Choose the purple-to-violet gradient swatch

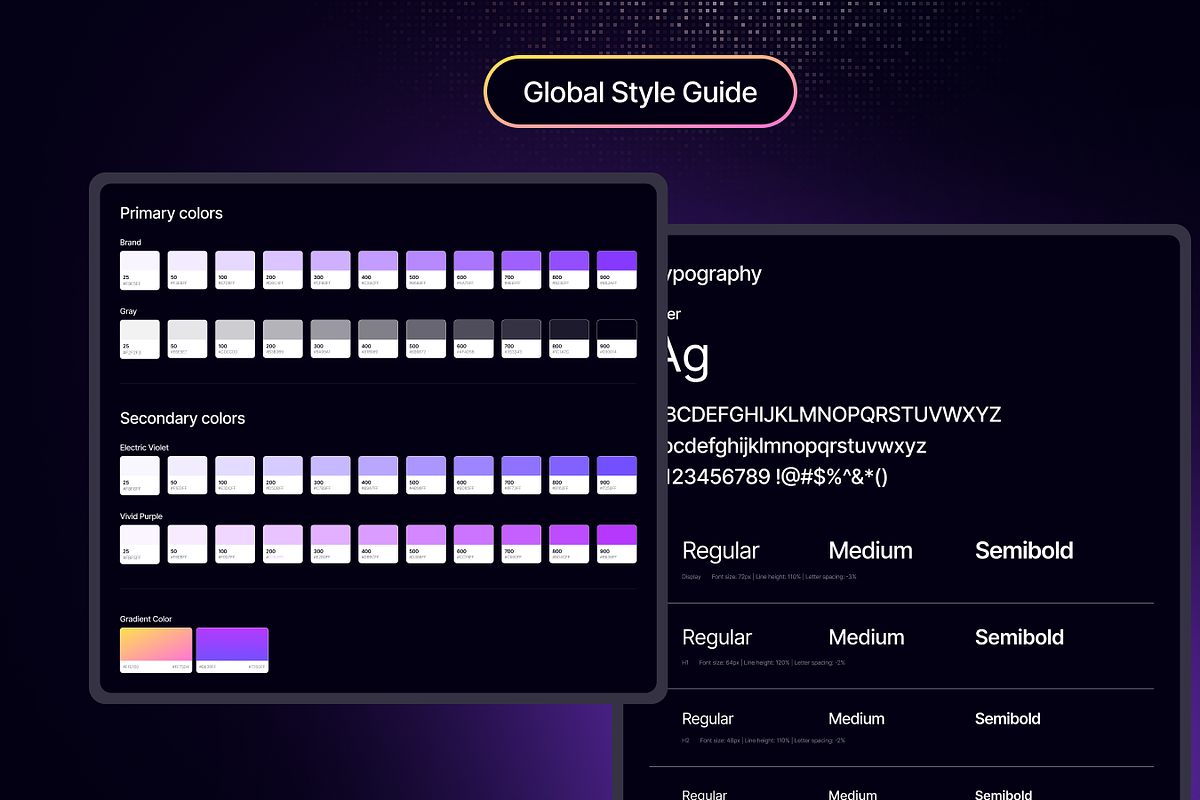(x=232, y=650)
